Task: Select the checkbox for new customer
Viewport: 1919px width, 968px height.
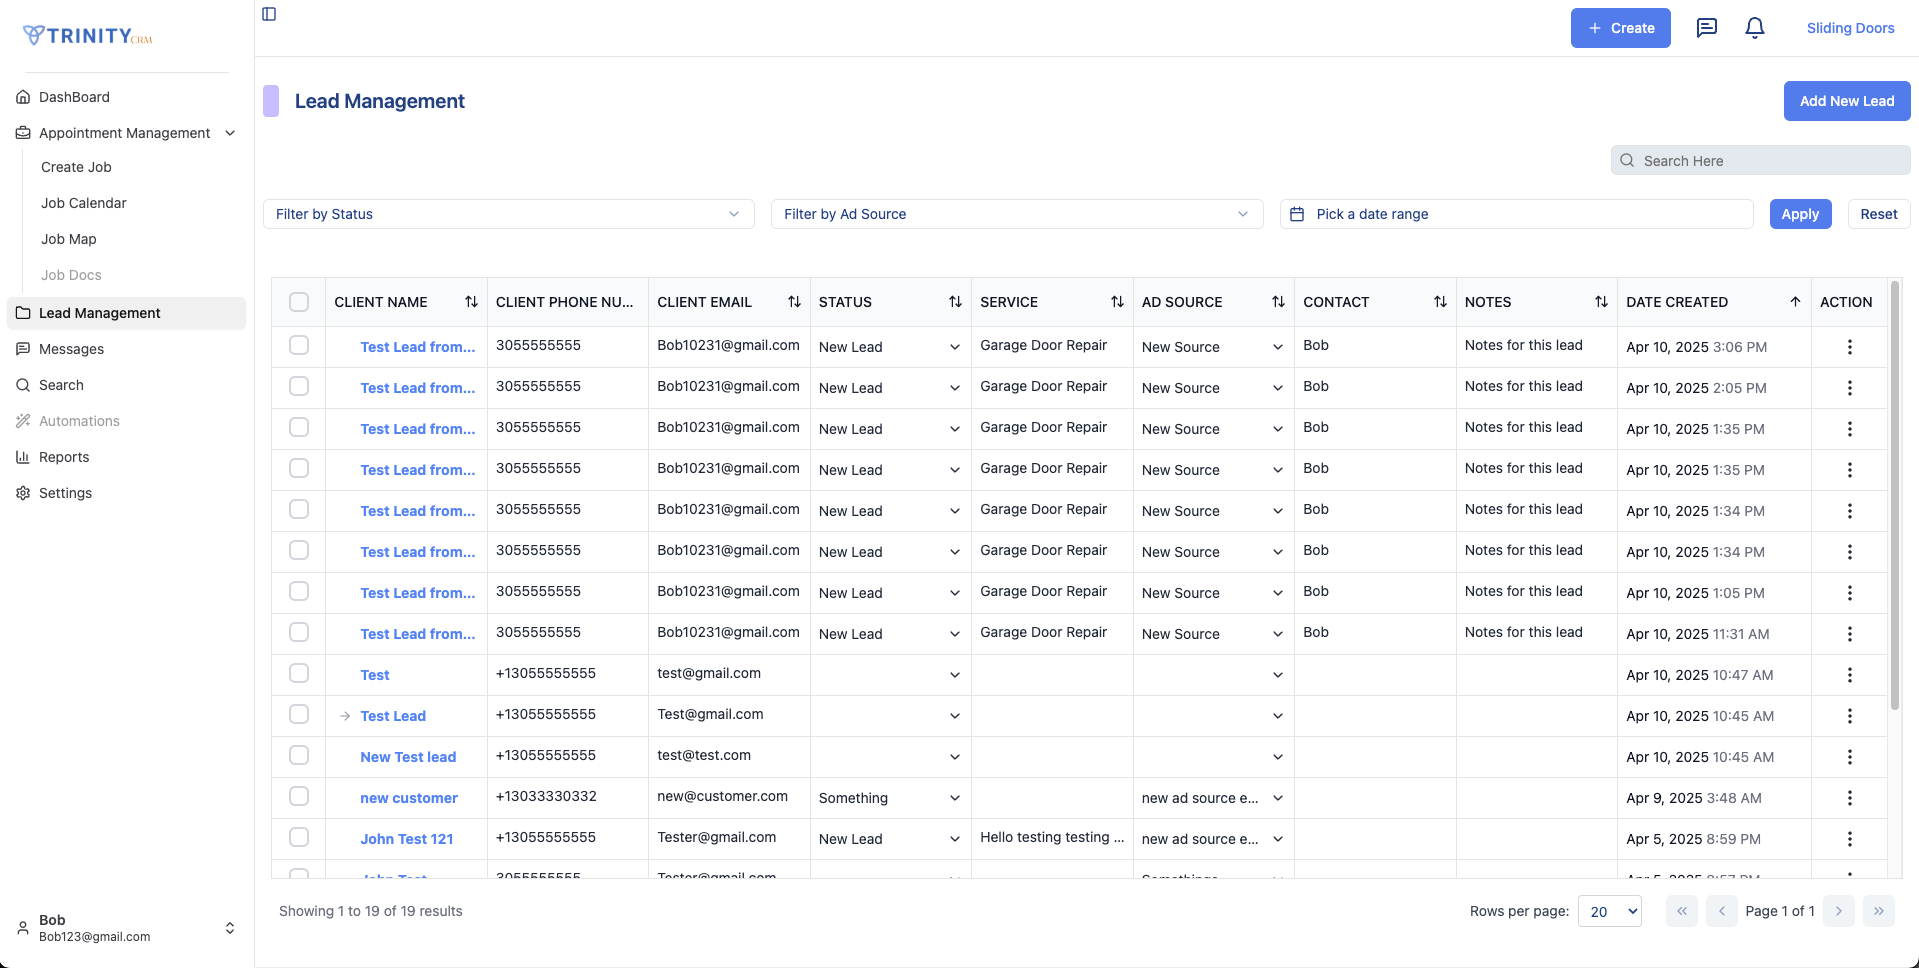Action: (x=299, y=796)
